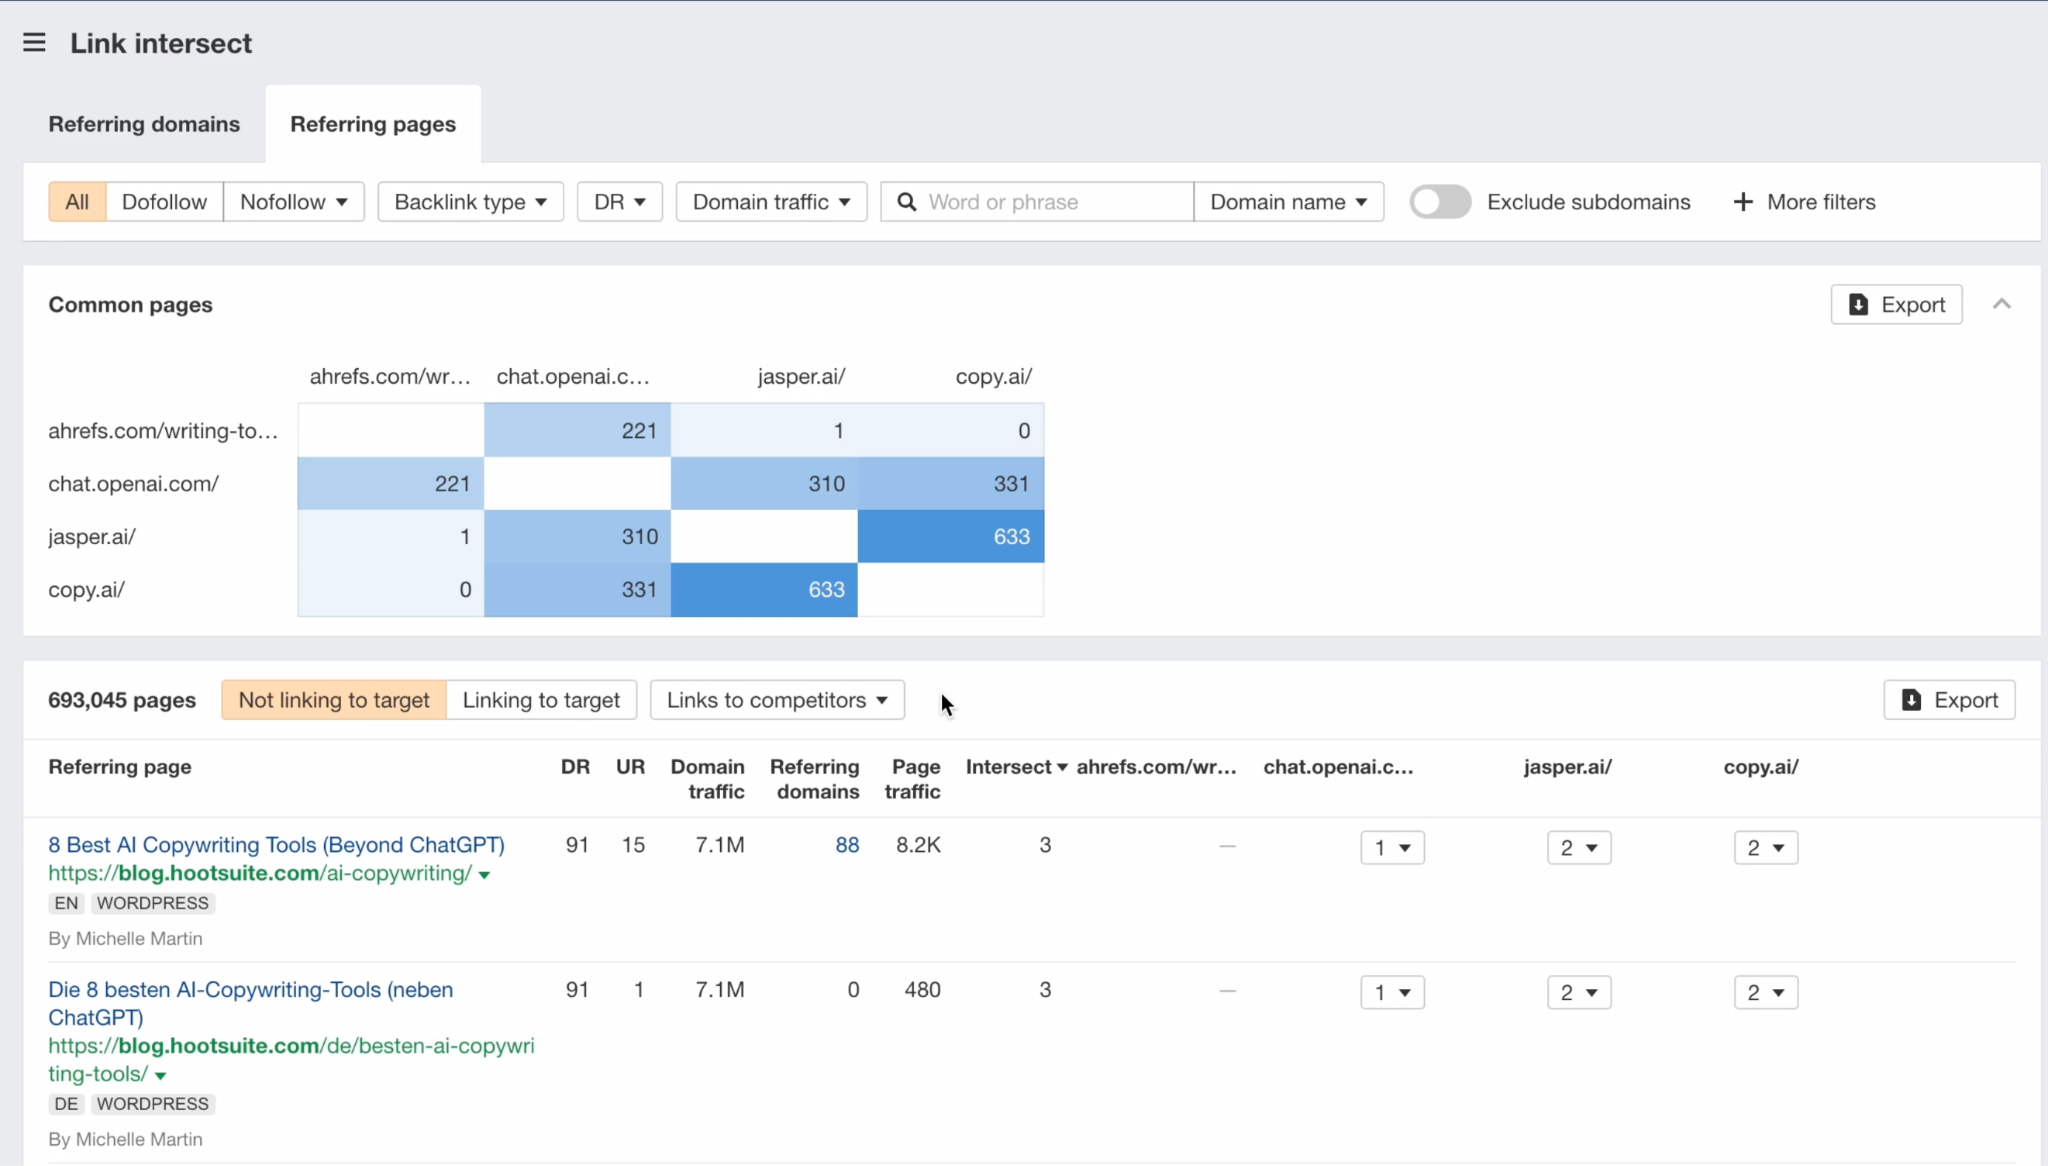2048x1166 pixels.
Task: Click the DE language tag
Action: click(x=66, y=1104)
